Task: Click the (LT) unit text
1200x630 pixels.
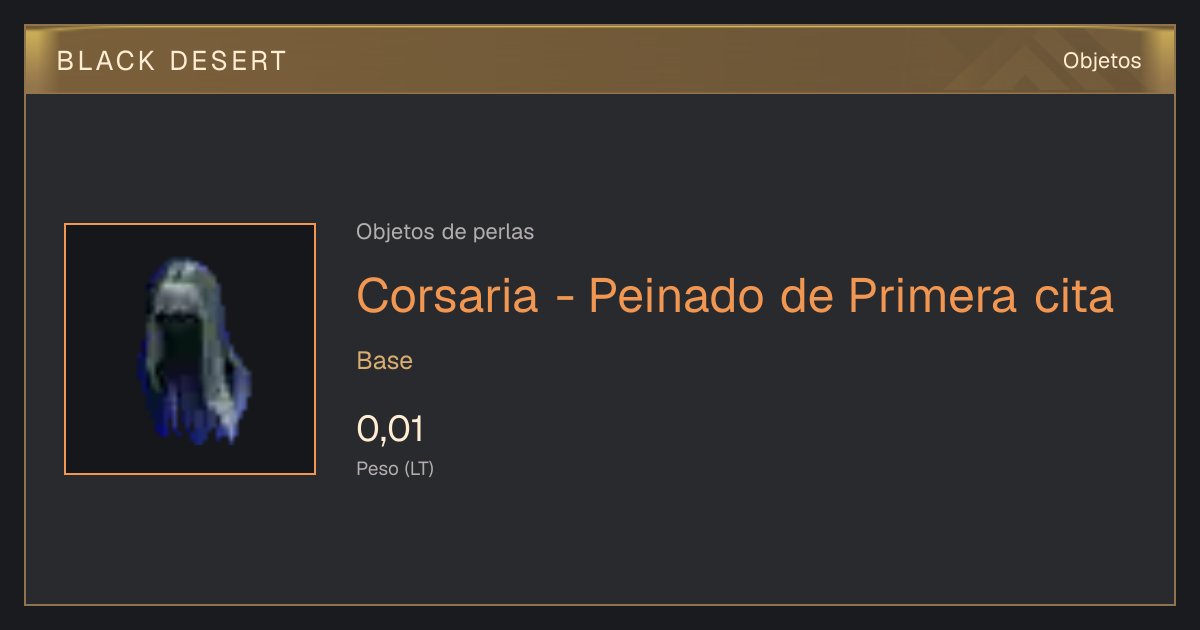Action: pos(419,468)
